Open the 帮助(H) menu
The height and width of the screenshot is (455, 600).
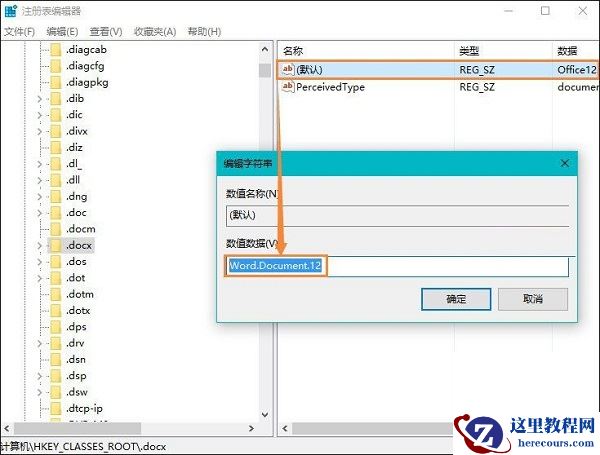click(x=204, y=31)
